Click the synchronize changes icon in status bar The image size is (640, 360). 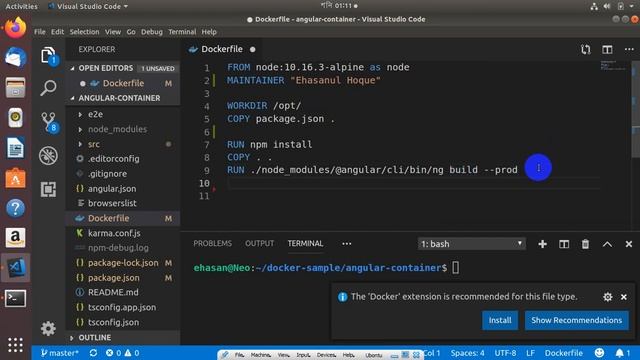click(x=93, y=353)
